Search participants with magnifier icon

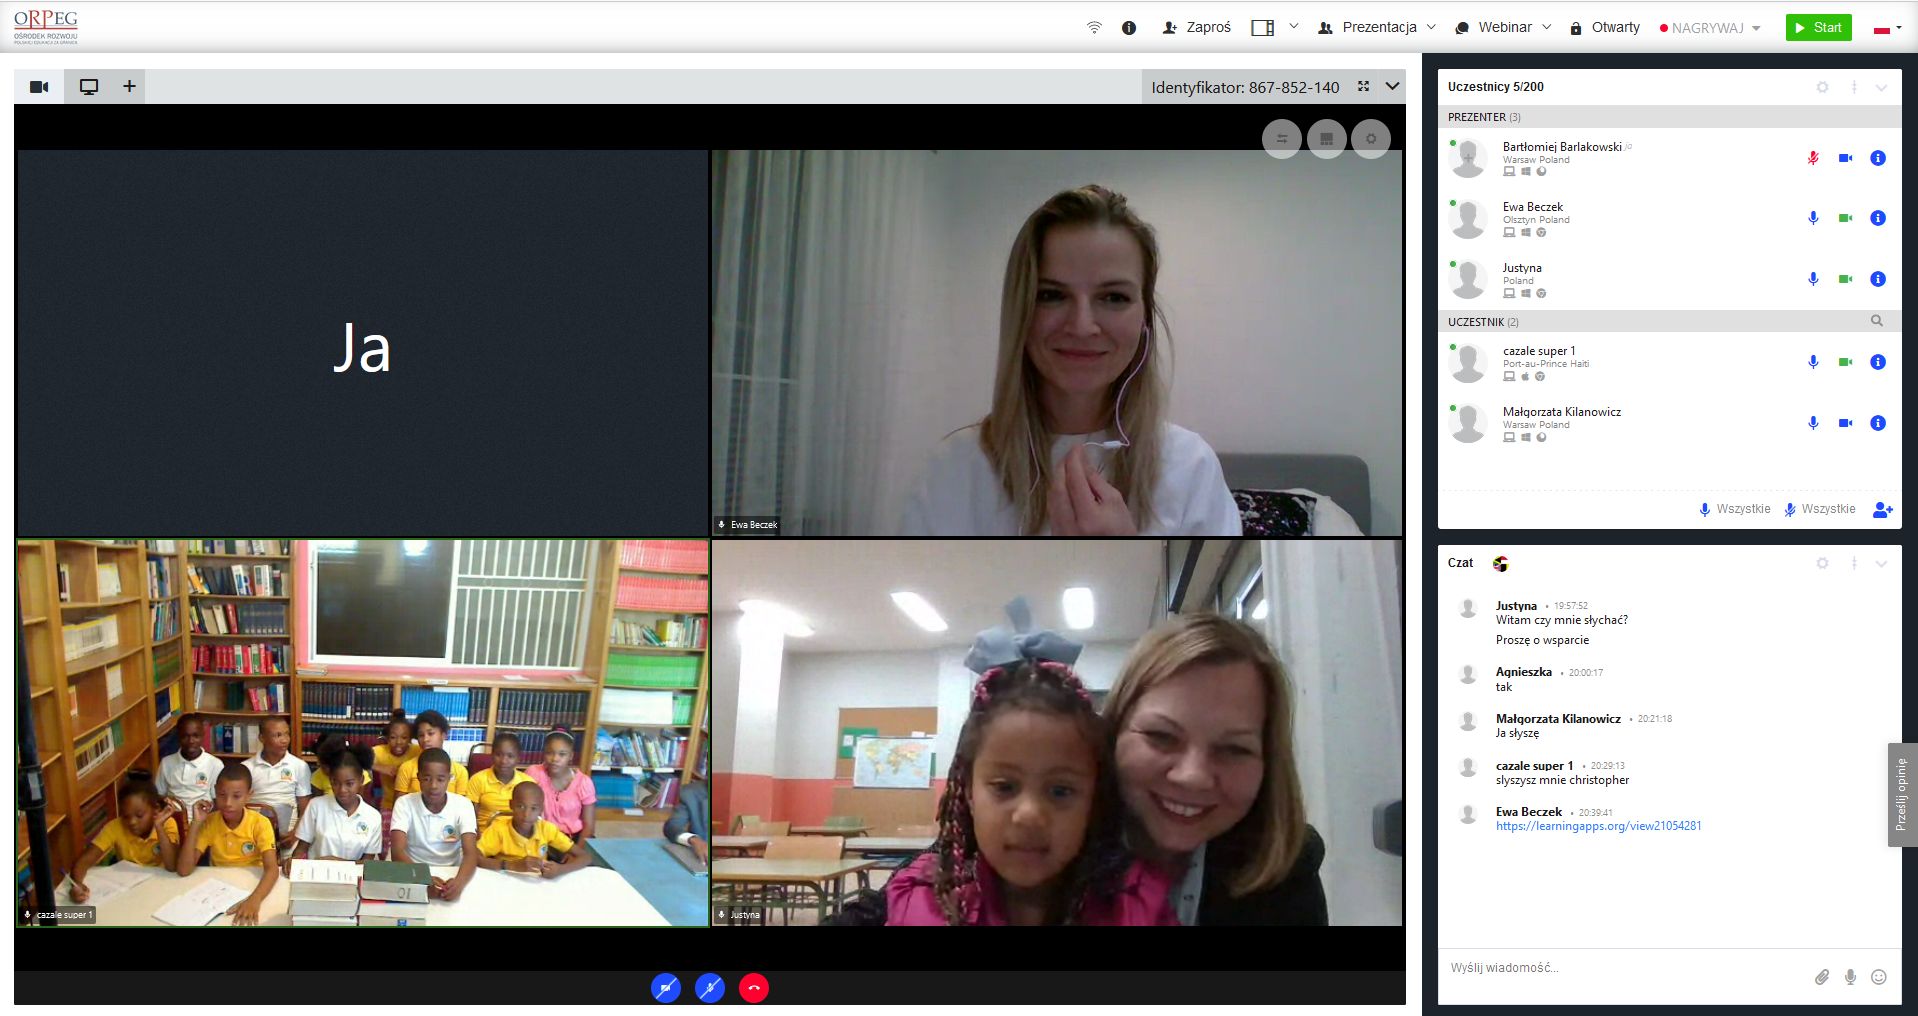point(1876,321)
